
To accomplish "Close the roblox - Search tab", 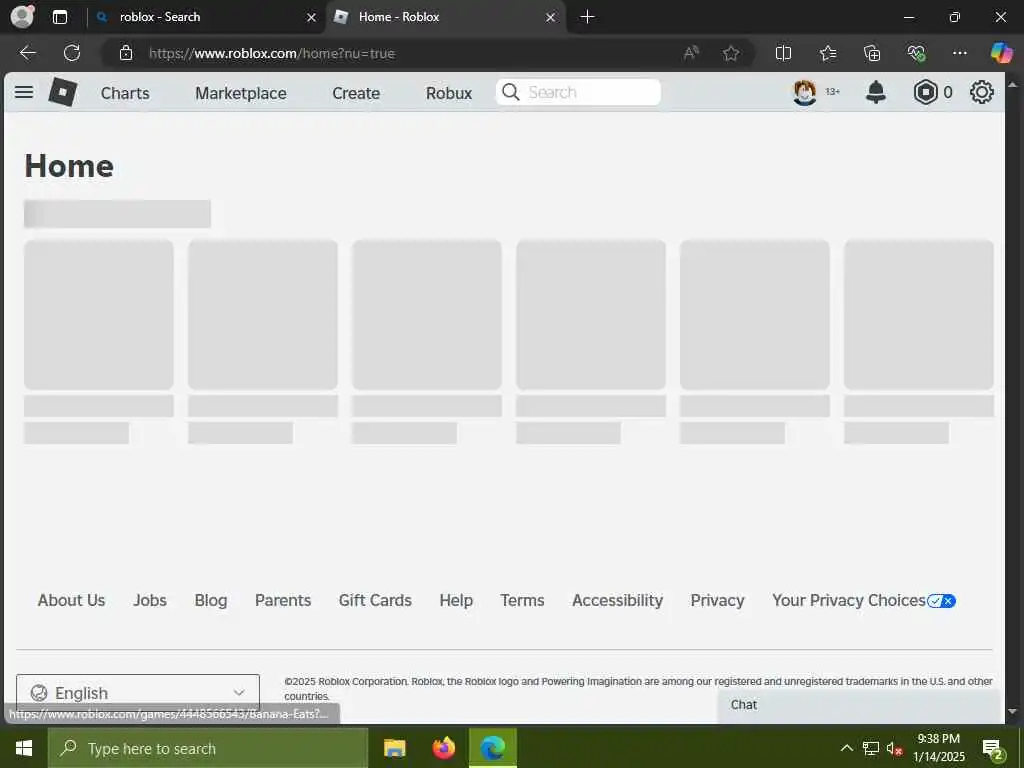I will pos(312,18).
